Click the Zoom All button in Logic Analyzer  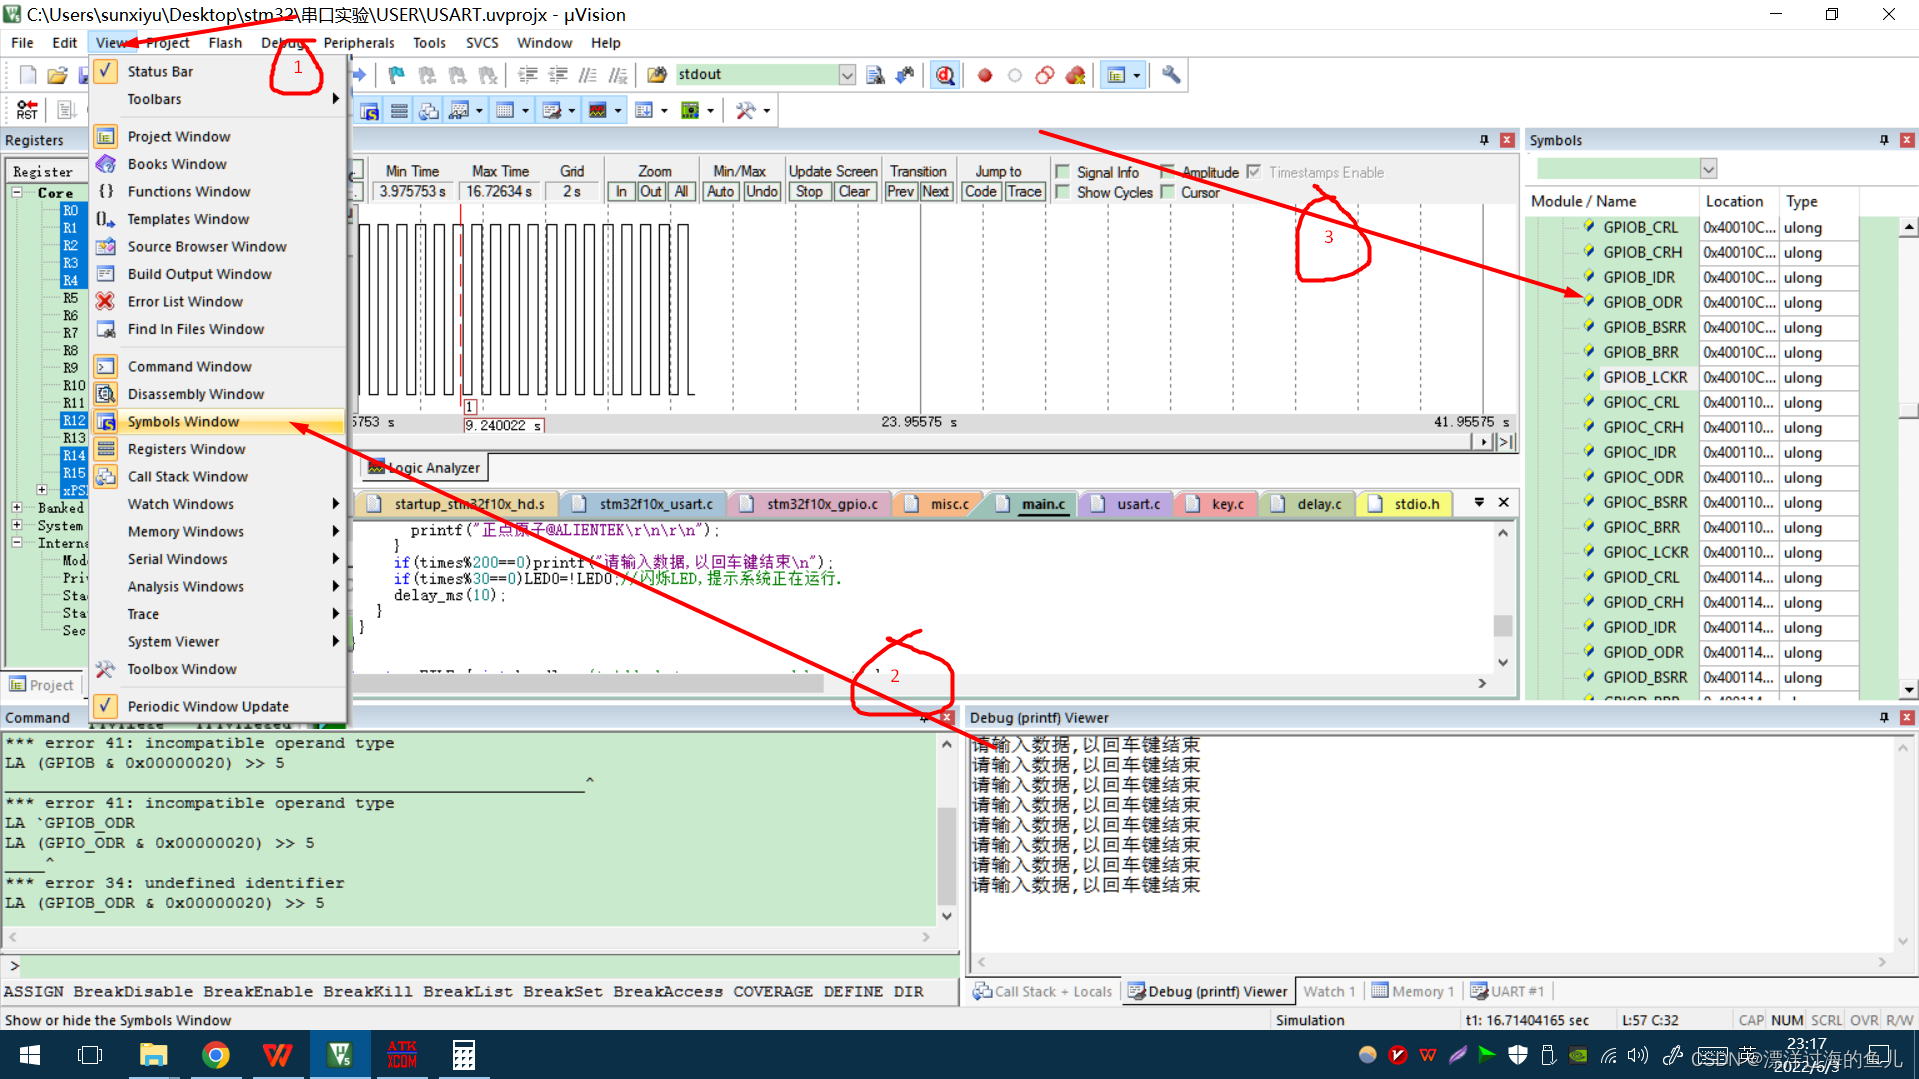(681, 192)
